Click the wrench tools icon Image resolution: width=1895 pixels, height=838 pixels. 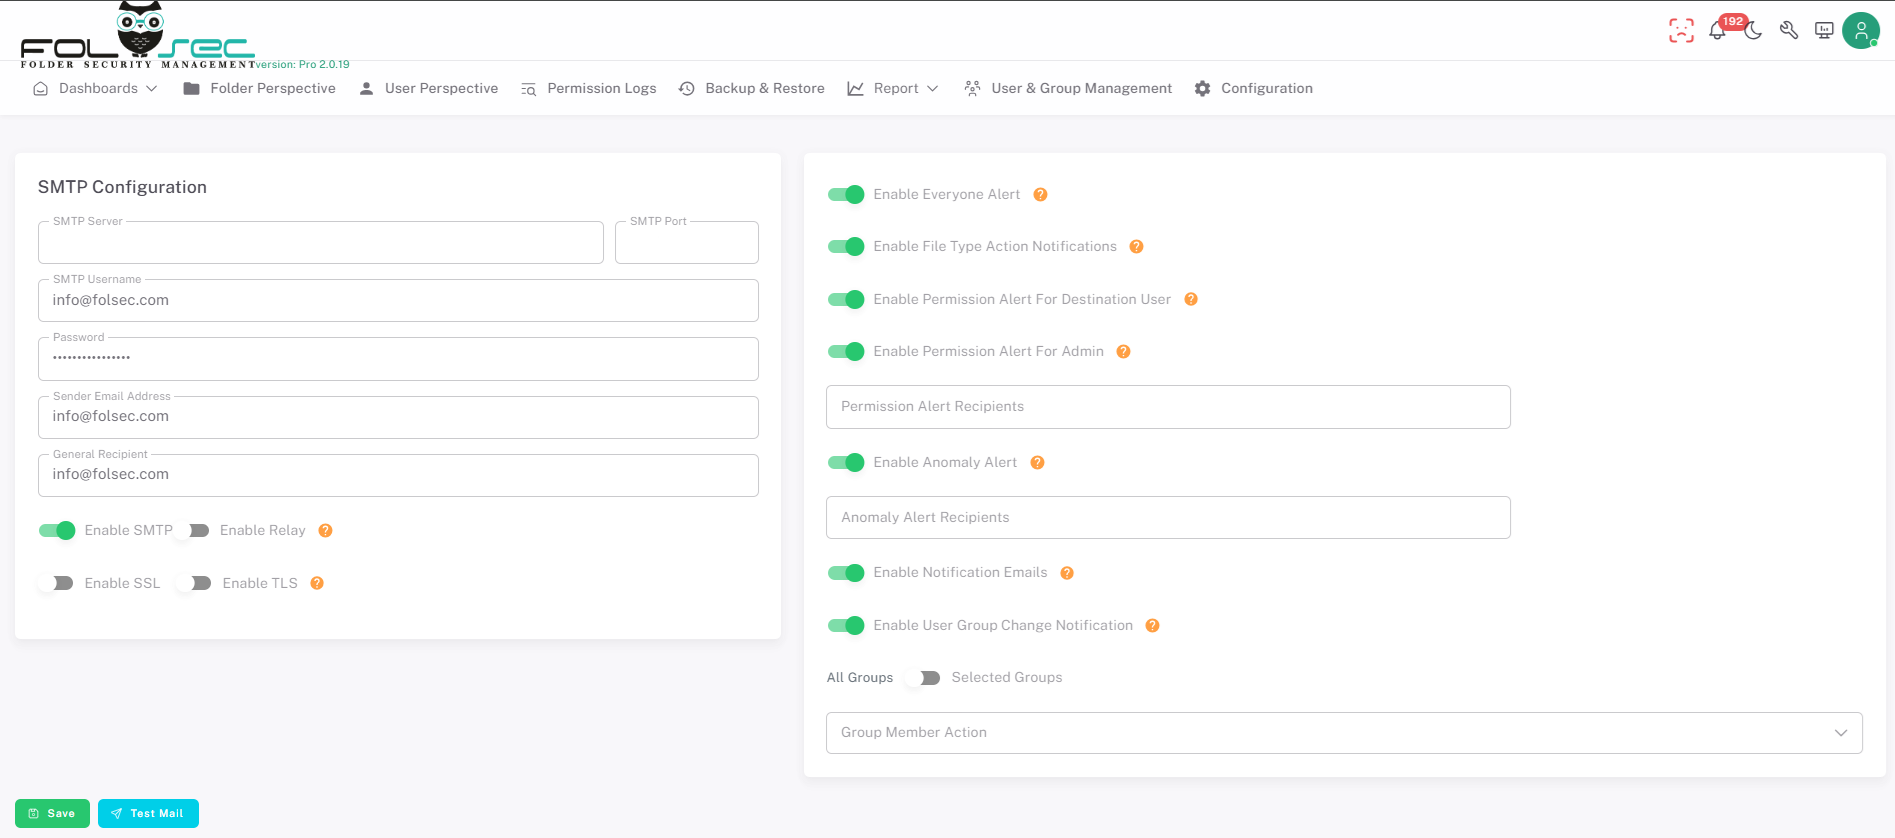click(x=1789, y=31)
